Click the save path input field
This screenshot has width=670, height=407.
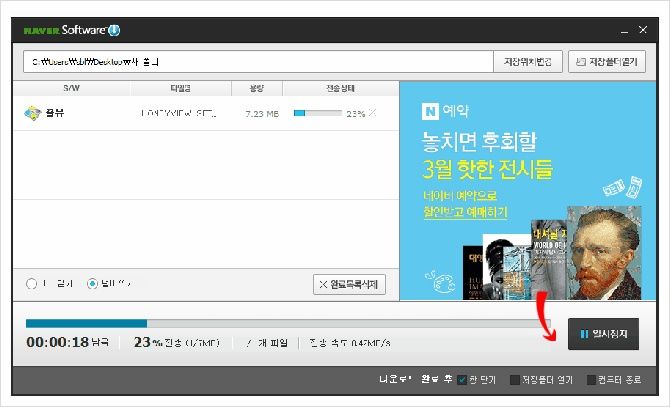pos(258,62)
